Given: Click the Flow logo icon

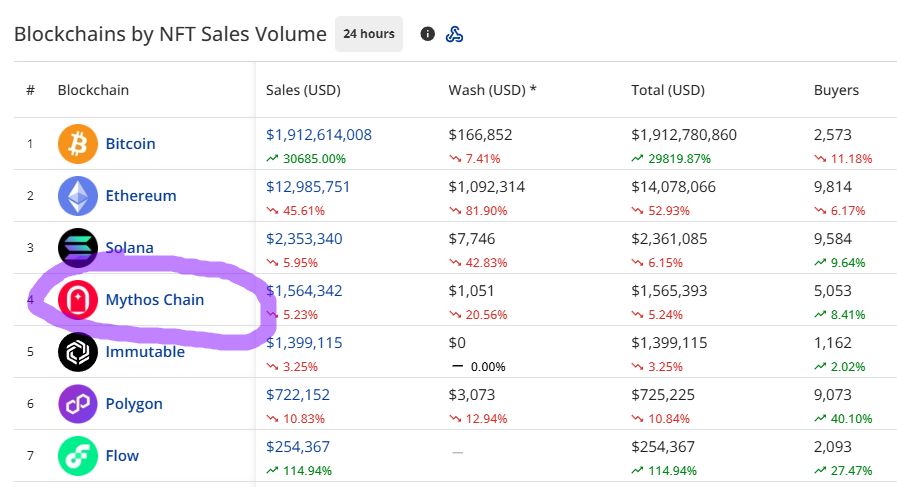Looking at the screenshot, I should coord(78,456).
